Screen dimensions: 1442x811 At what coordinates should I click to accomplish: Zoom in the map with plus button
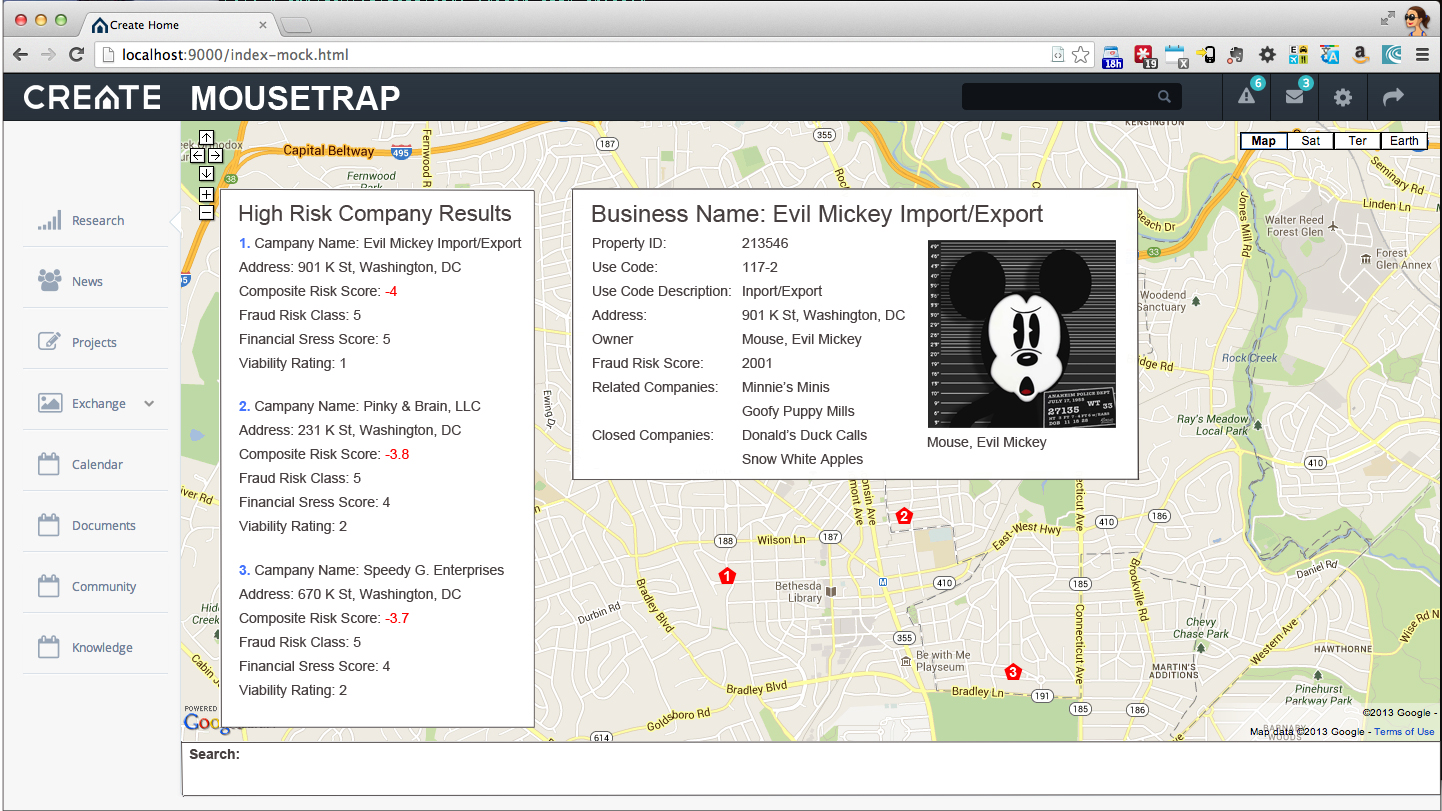pos(206,194)
